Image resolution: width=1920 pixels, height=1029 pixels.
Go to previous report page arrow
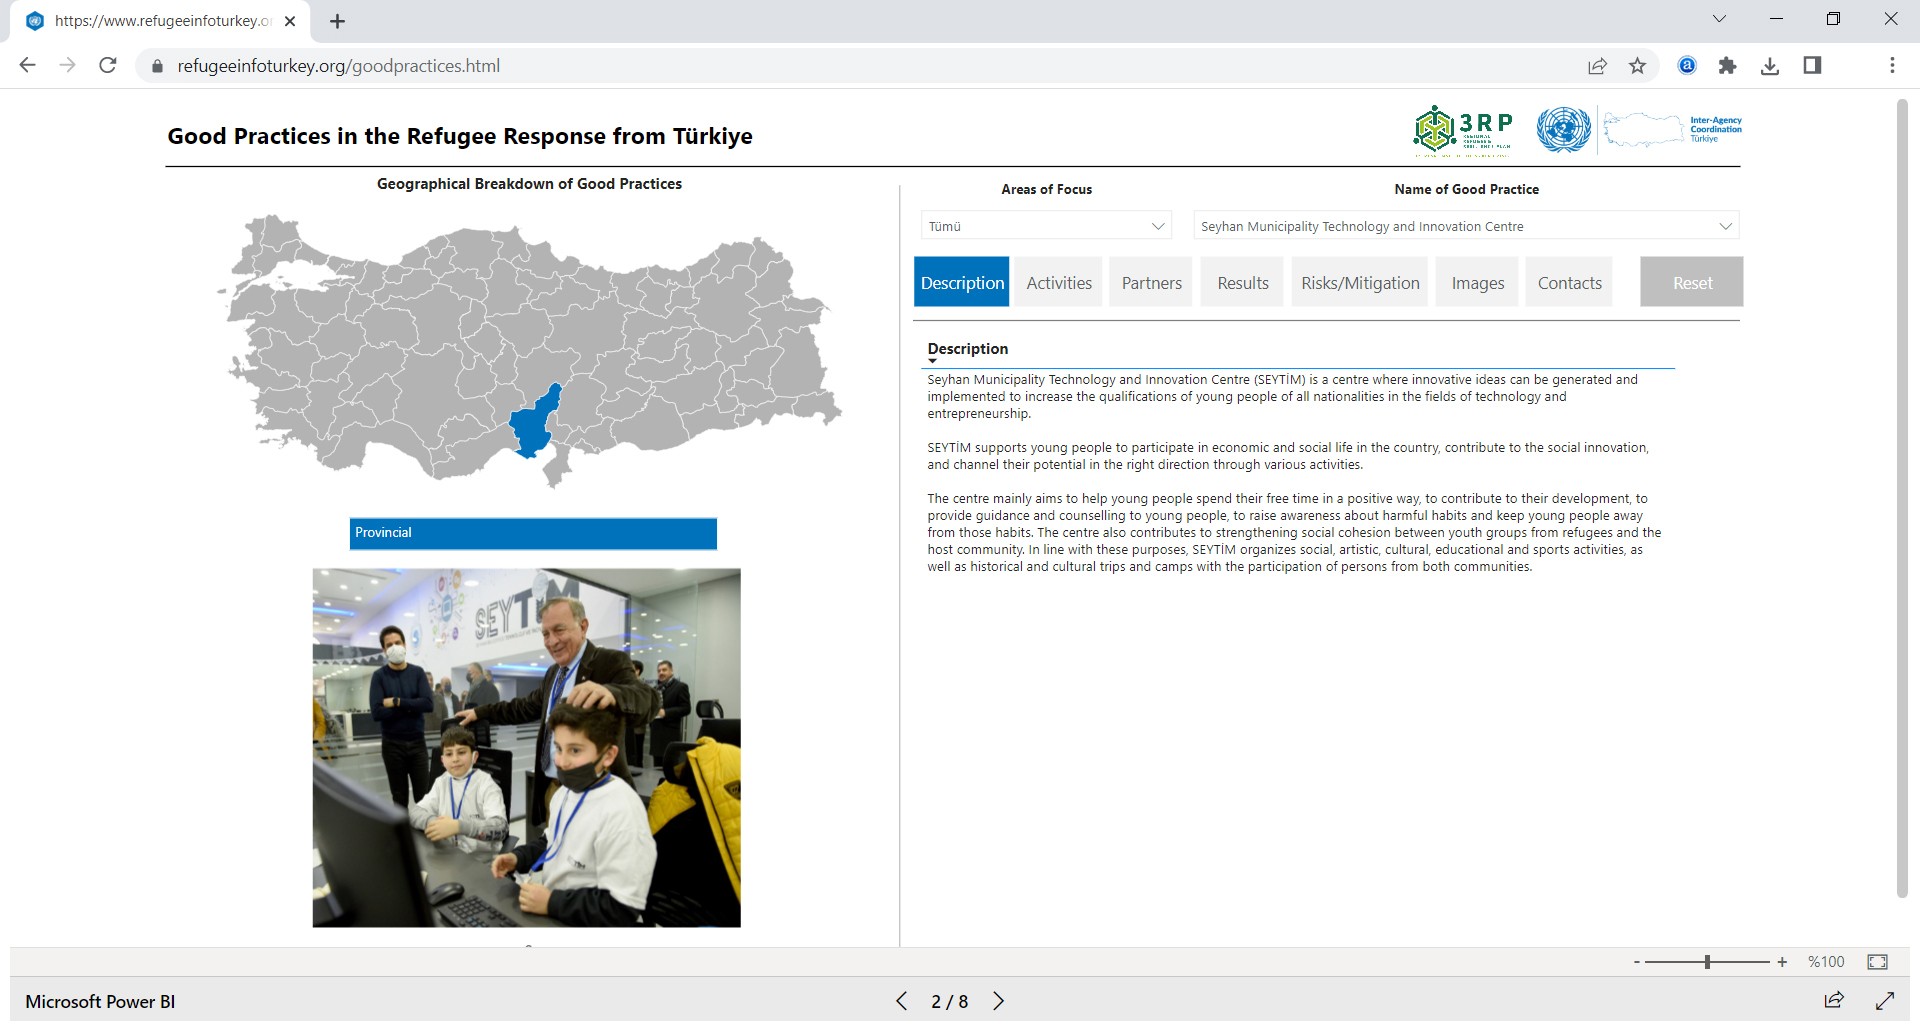pos(901,1001)
